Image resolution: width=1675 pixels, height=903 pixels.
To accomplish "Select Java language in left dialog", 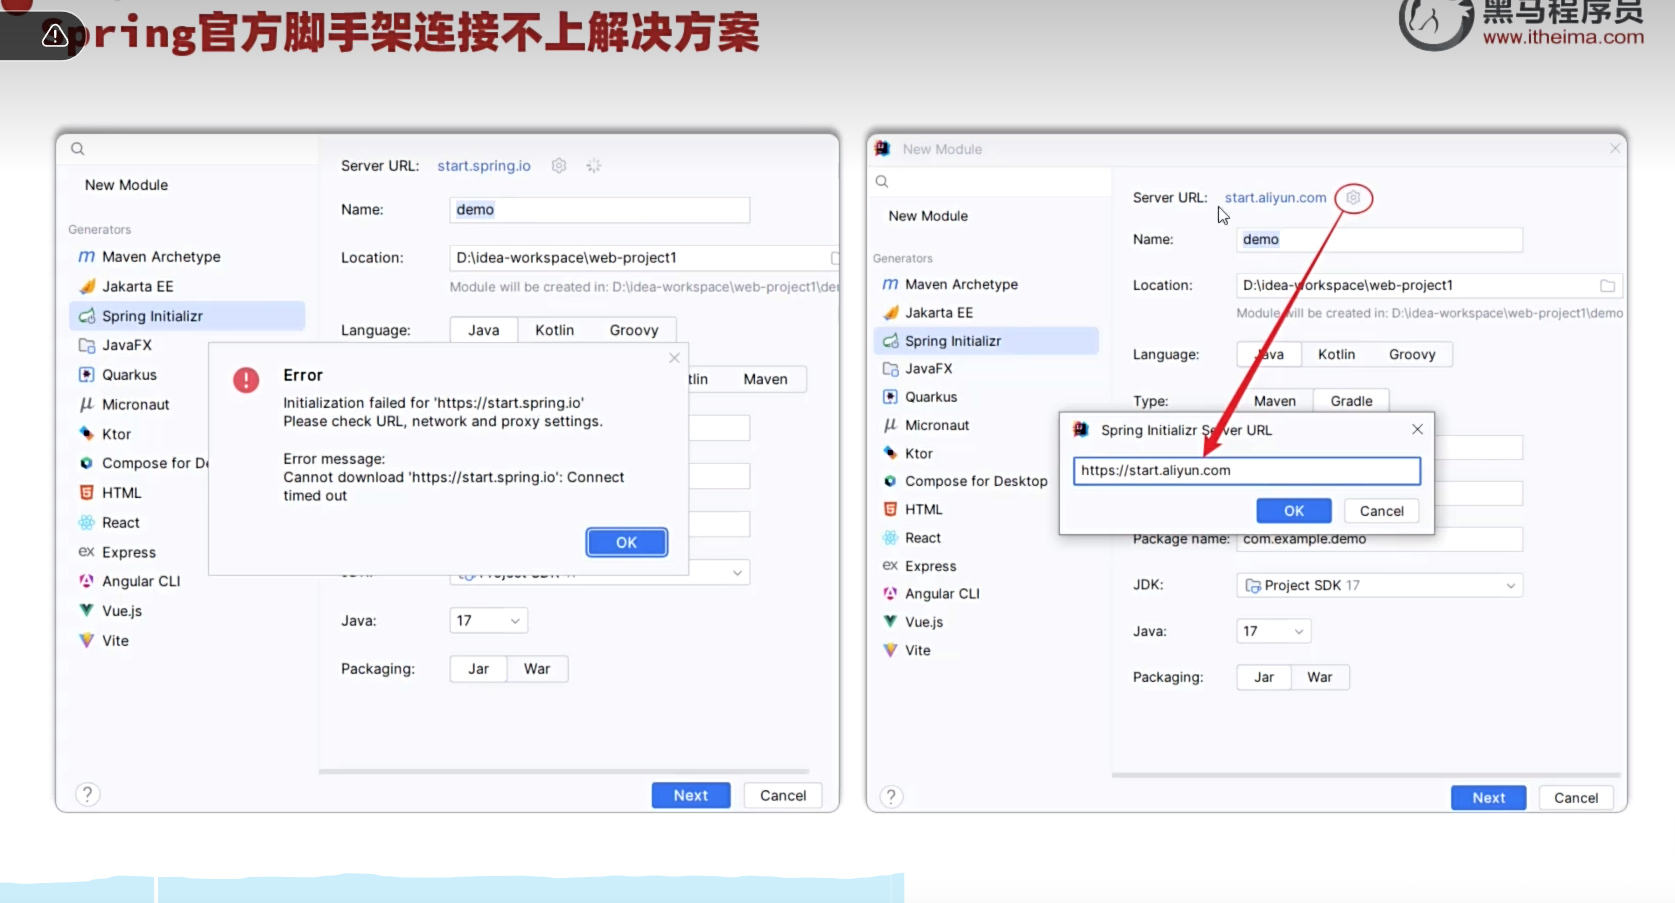I will [484, 330].
